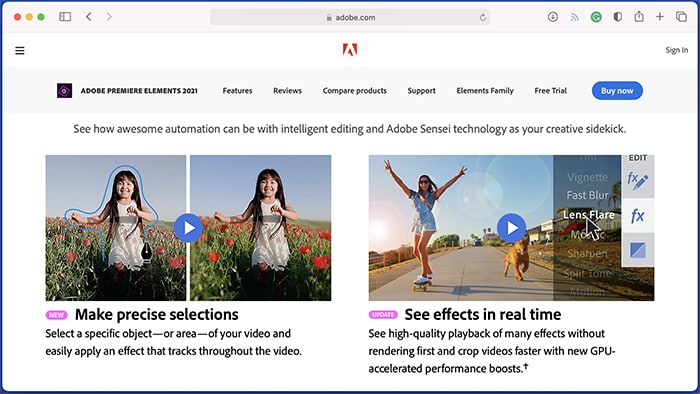Click the RSS feed extension icon

click(575, 17)
